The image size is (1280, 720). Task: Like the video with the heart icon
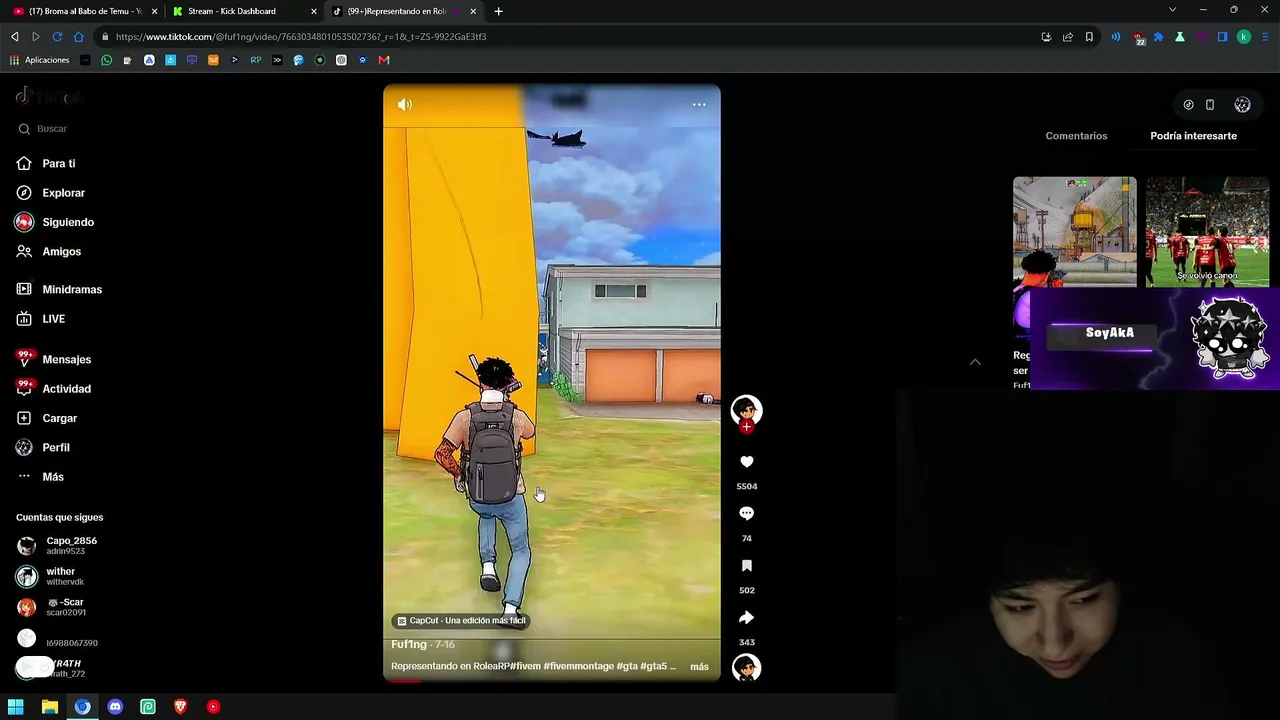point(746,462)
